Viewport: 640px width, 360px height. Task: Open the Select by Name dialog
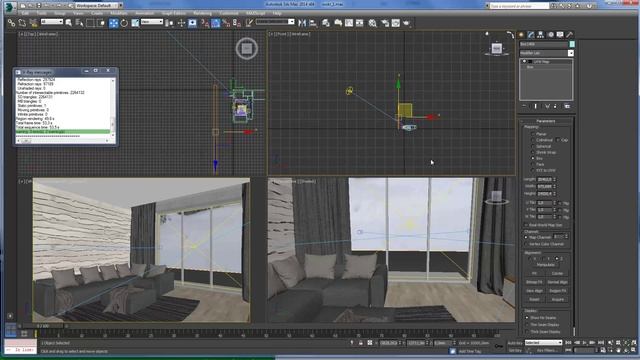pyautogui.click(x=79, y=23)
